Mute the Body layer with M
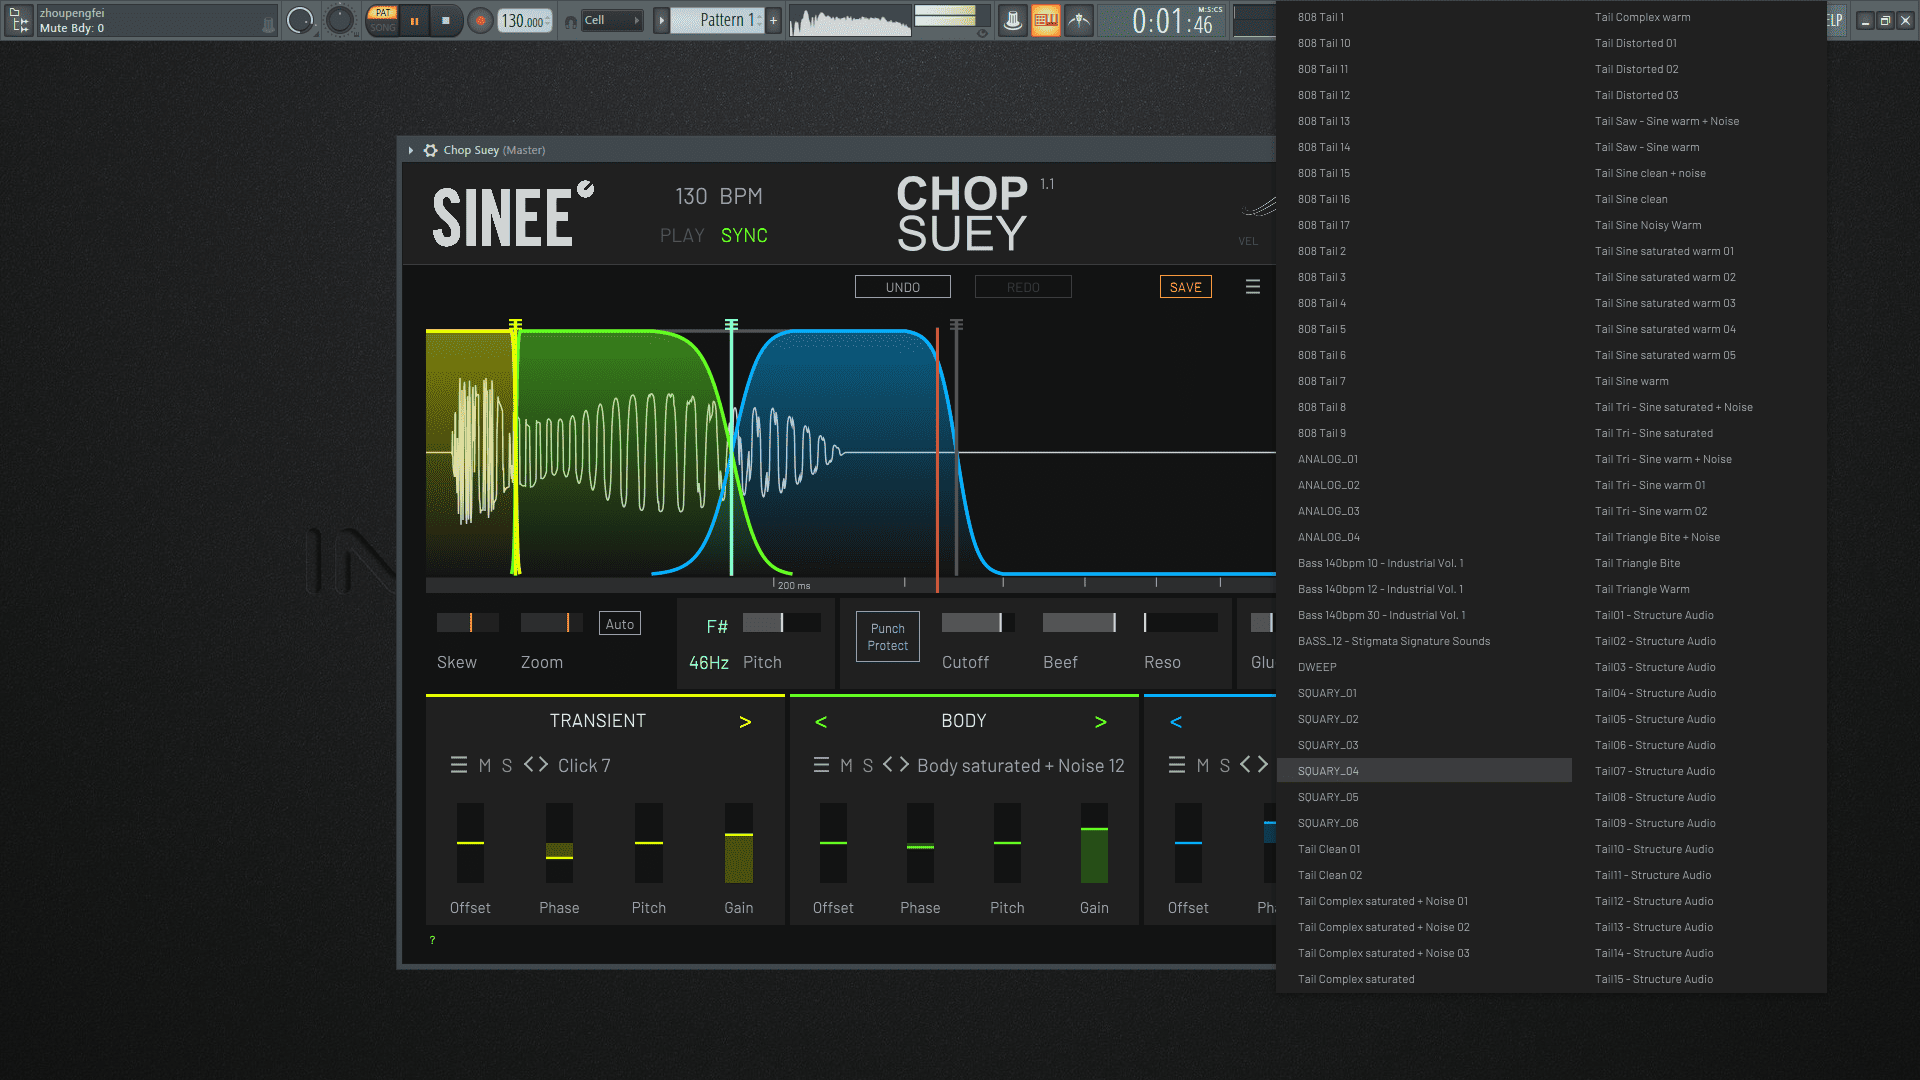The image size is (1920, 1080). 846,765
